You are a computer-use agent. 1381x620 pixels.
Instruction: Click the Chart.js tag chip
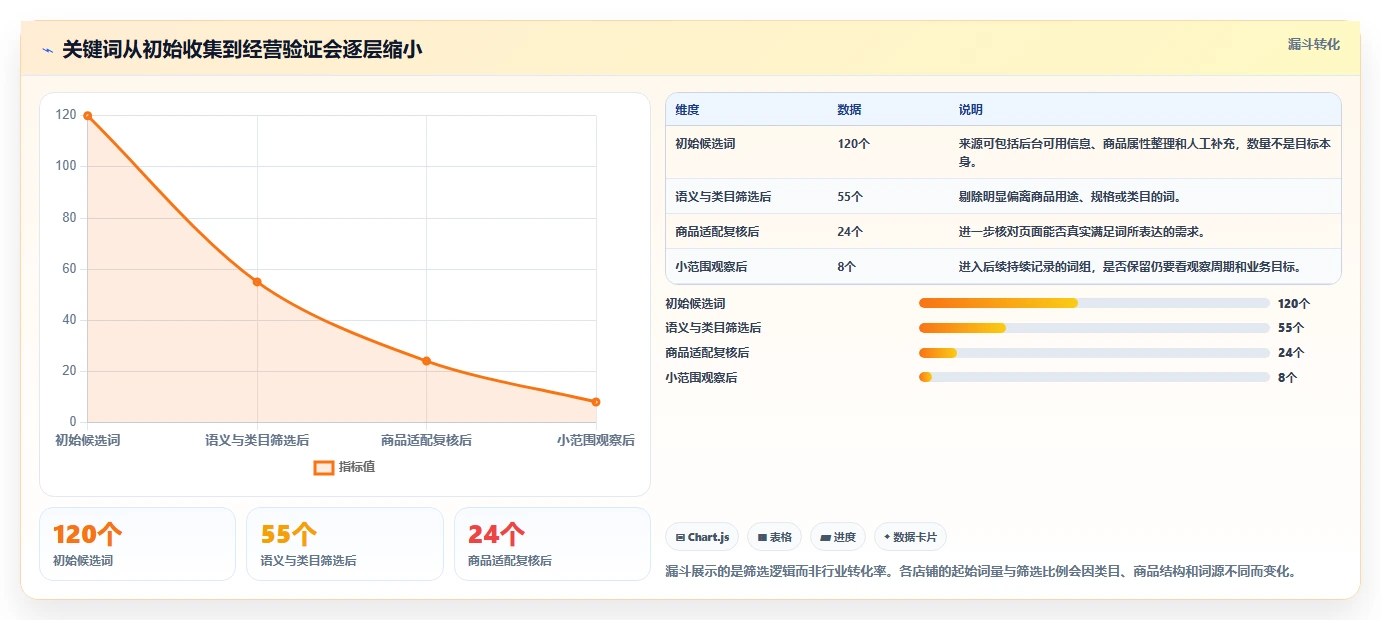click(x=702, y=537)
